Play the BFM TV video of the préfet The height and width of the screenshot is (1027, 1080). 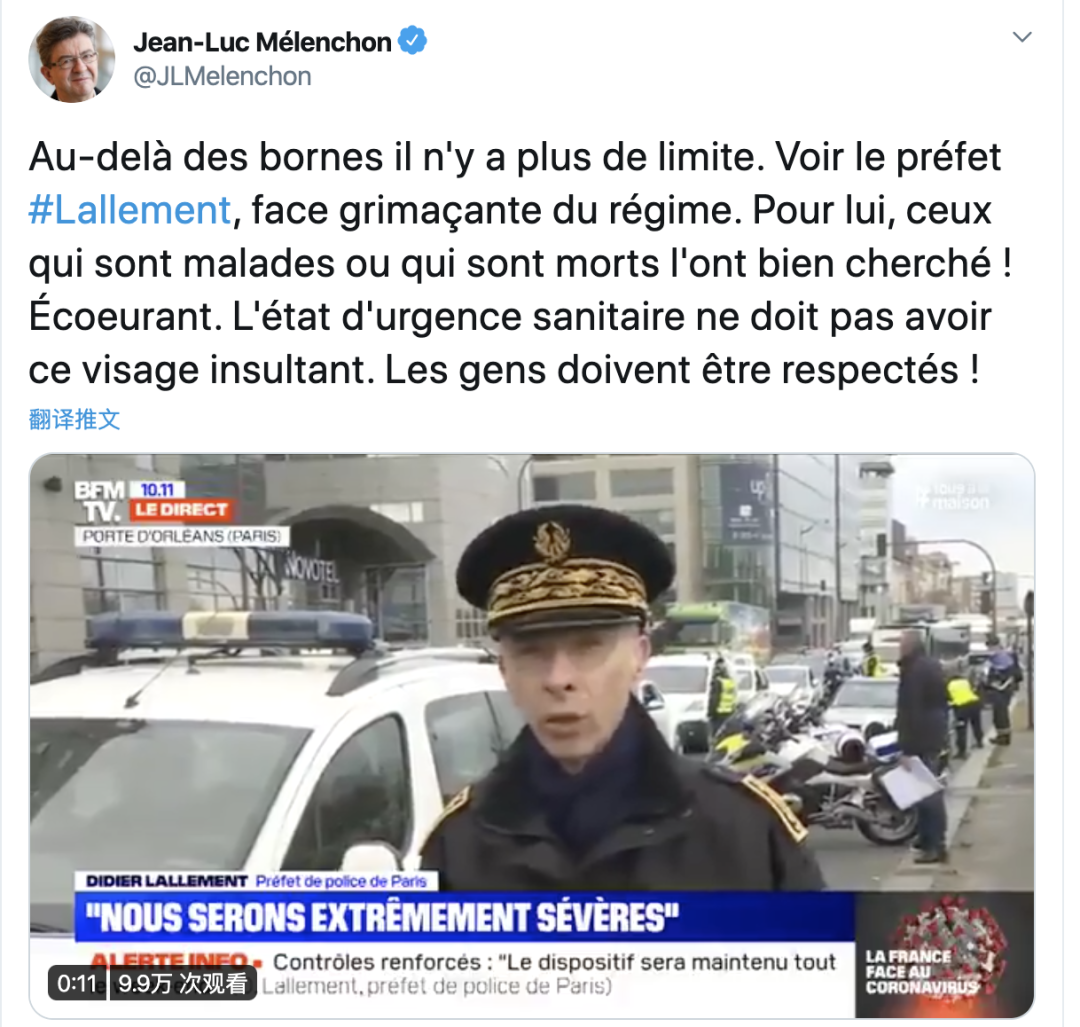(532, 736)
